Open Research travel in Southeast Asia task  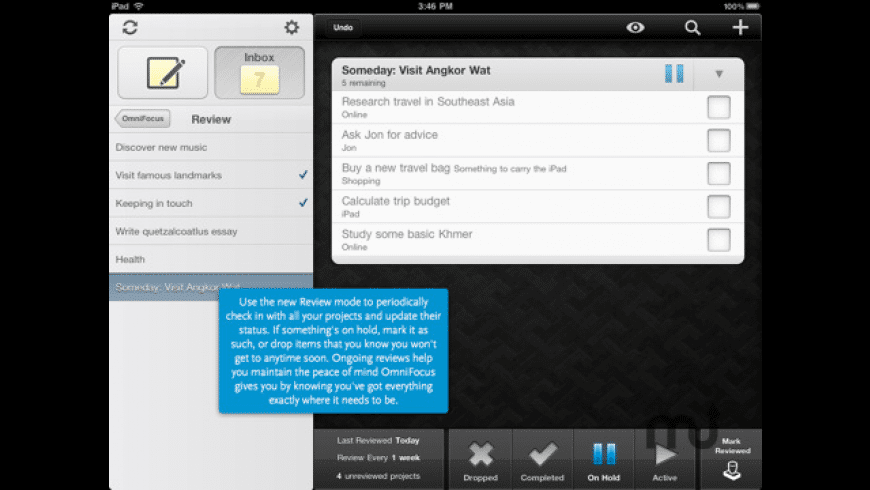point(428,102)
